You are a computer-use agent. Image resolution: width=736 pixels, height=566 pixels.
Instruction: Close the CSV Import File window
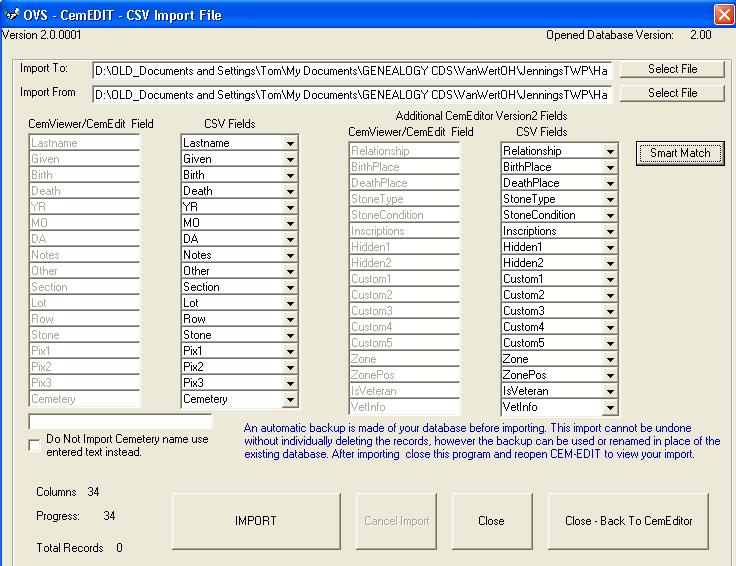(723, 15)
